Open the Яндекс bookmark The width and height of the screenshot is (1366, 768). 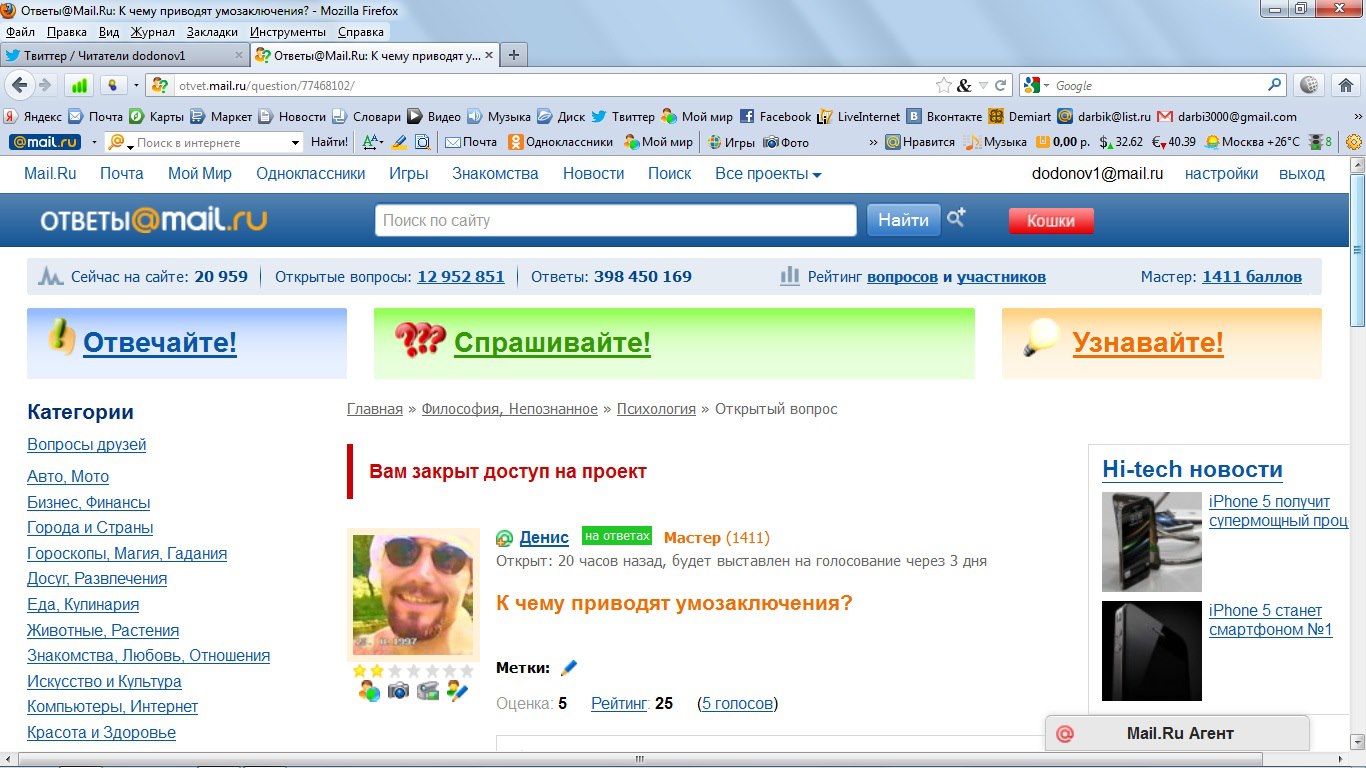(x=33, y=116)
